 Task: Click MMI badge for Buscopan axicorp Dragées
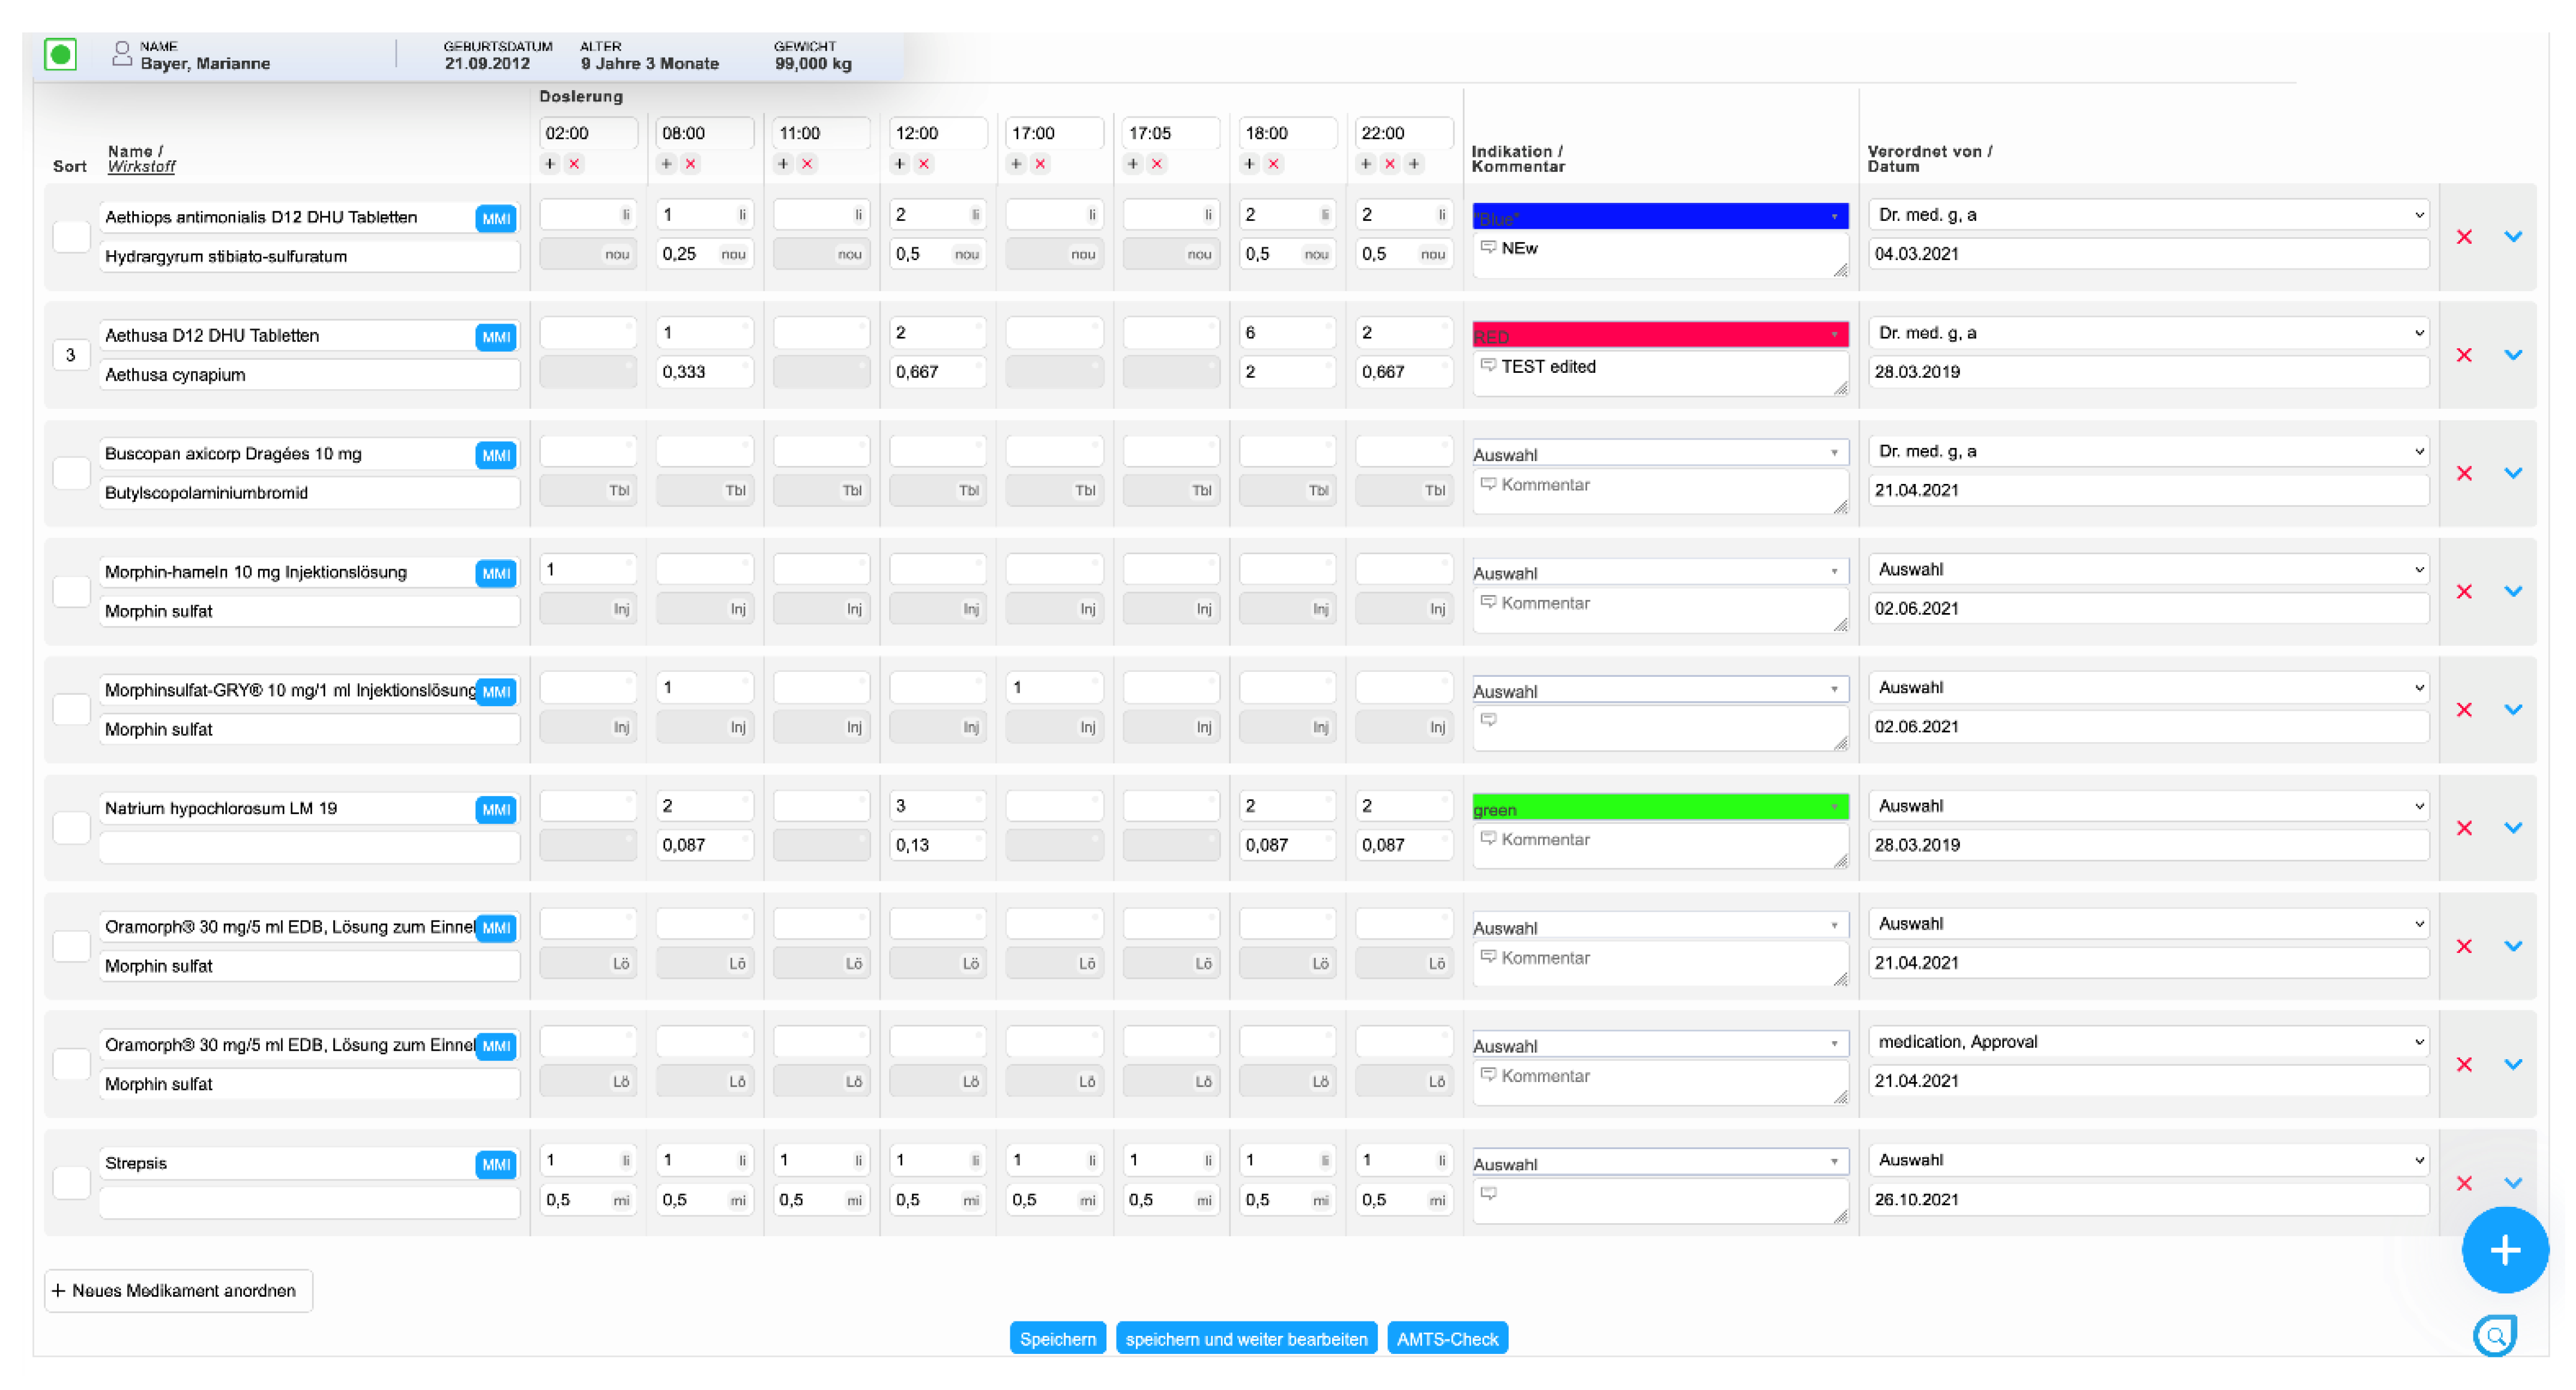coord(495,455)
